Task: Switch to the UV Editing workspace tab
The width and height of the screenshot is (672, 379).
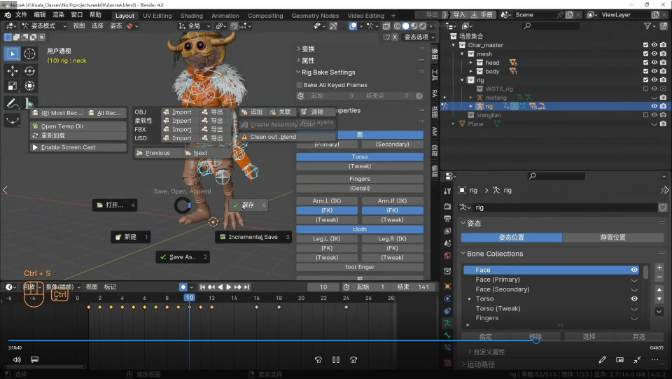Action: pyautogui.click(x=157, y=15)
